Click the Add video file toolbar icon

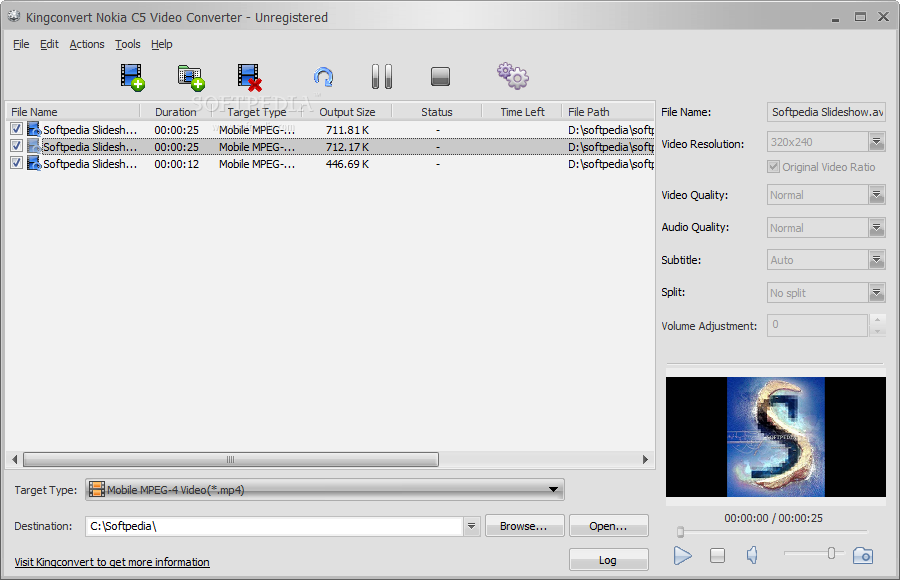[133, 77]
